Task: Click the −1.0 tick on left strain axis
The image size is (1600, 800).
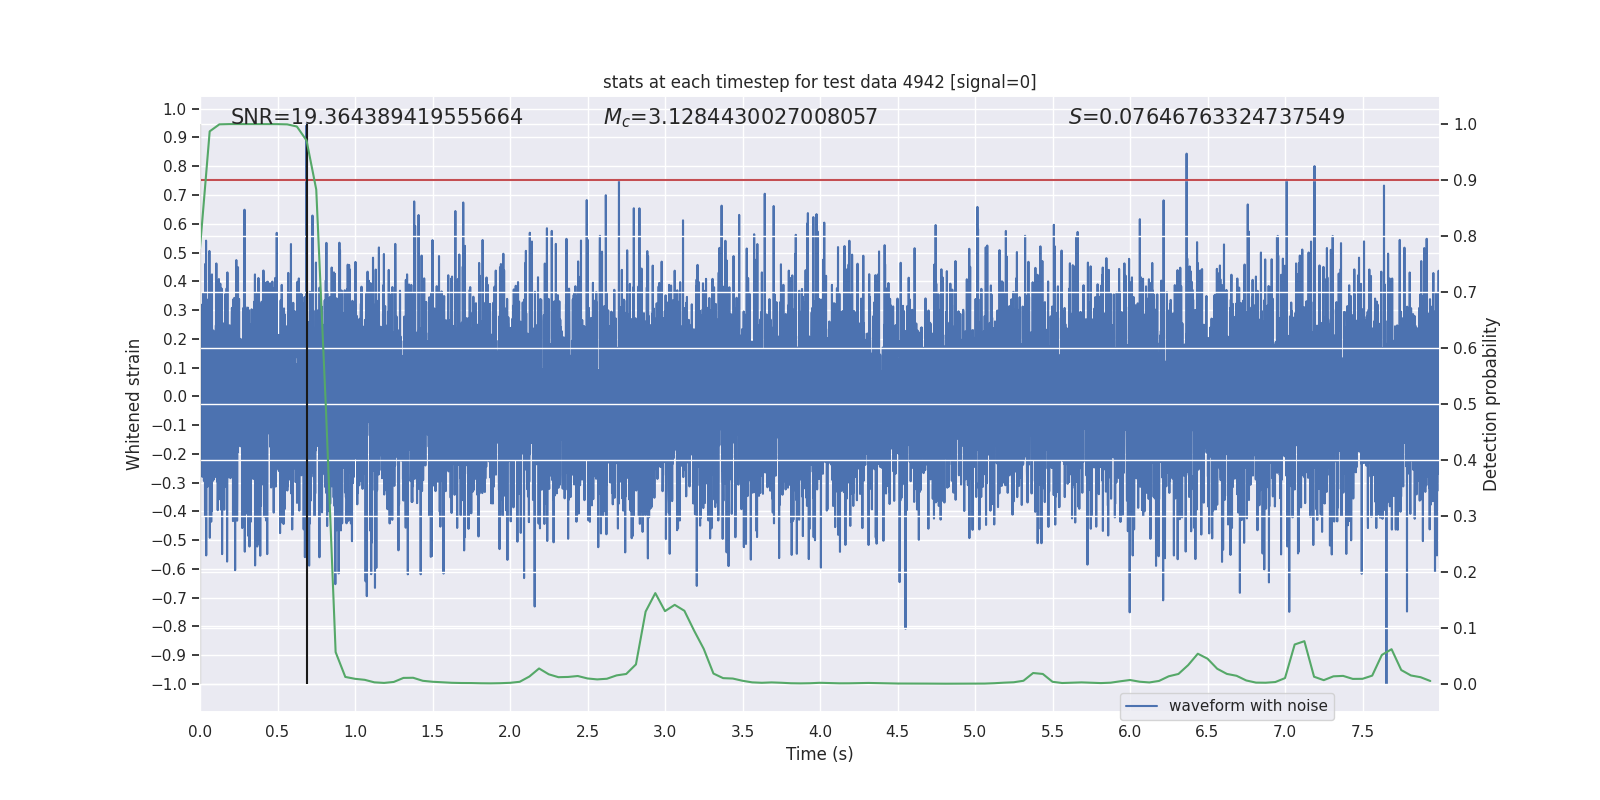Action: [x=170, y=684]
